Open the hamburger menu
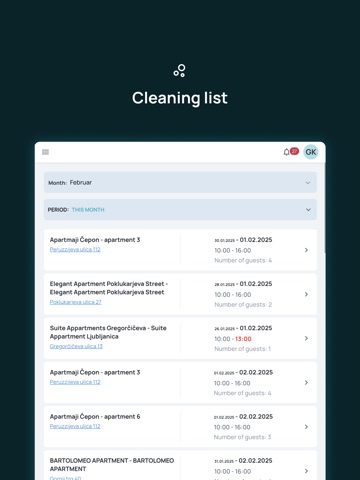360x480 pixels. tap(45, 152)
